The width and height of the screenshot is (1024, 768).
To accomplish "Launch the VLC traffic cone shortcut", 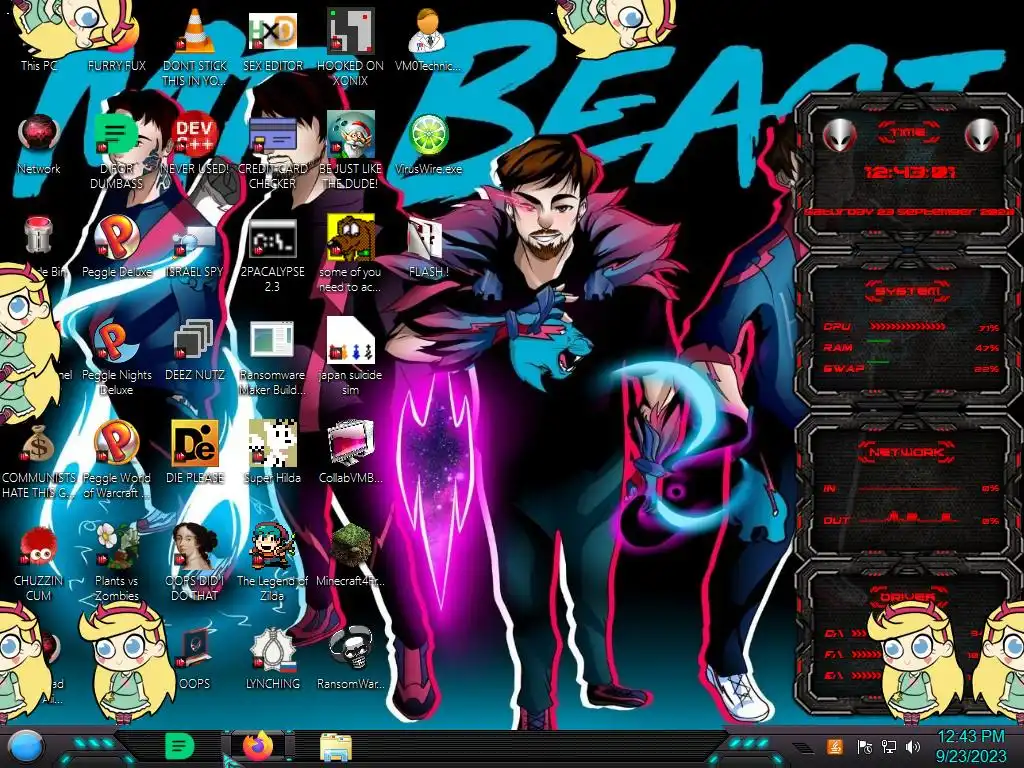I will (x=195, y=47).
